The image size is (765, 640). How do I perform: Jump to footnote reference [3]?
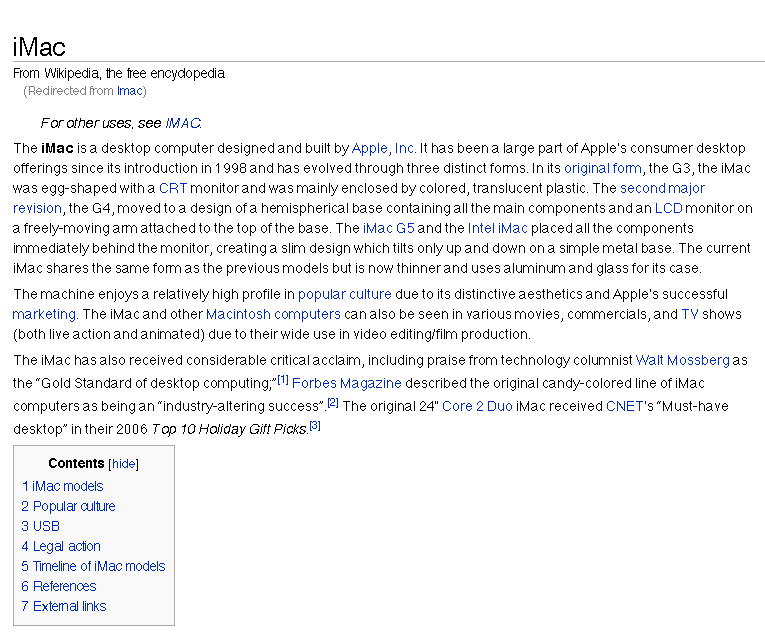click(x=315, y=426)
